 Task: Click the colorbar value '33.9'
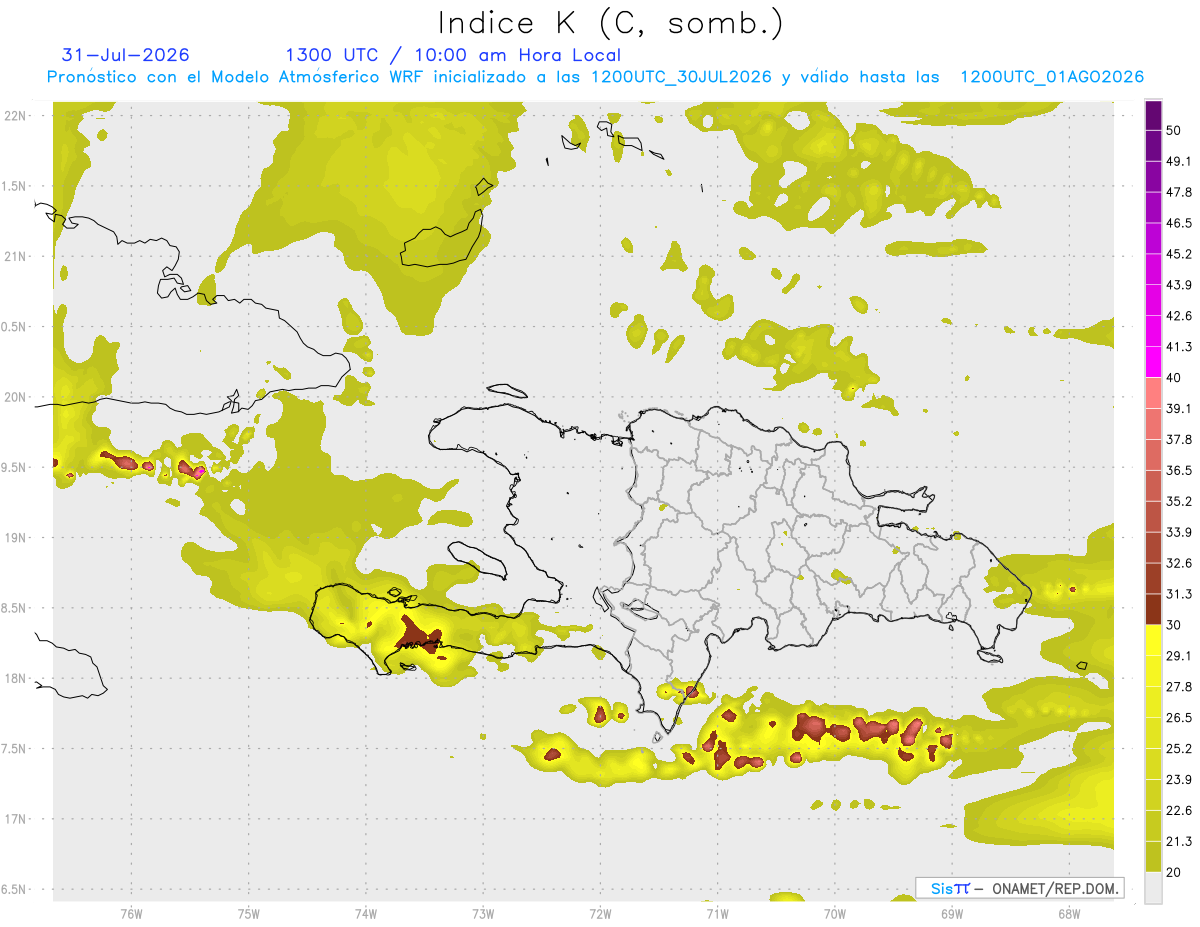1179,532
